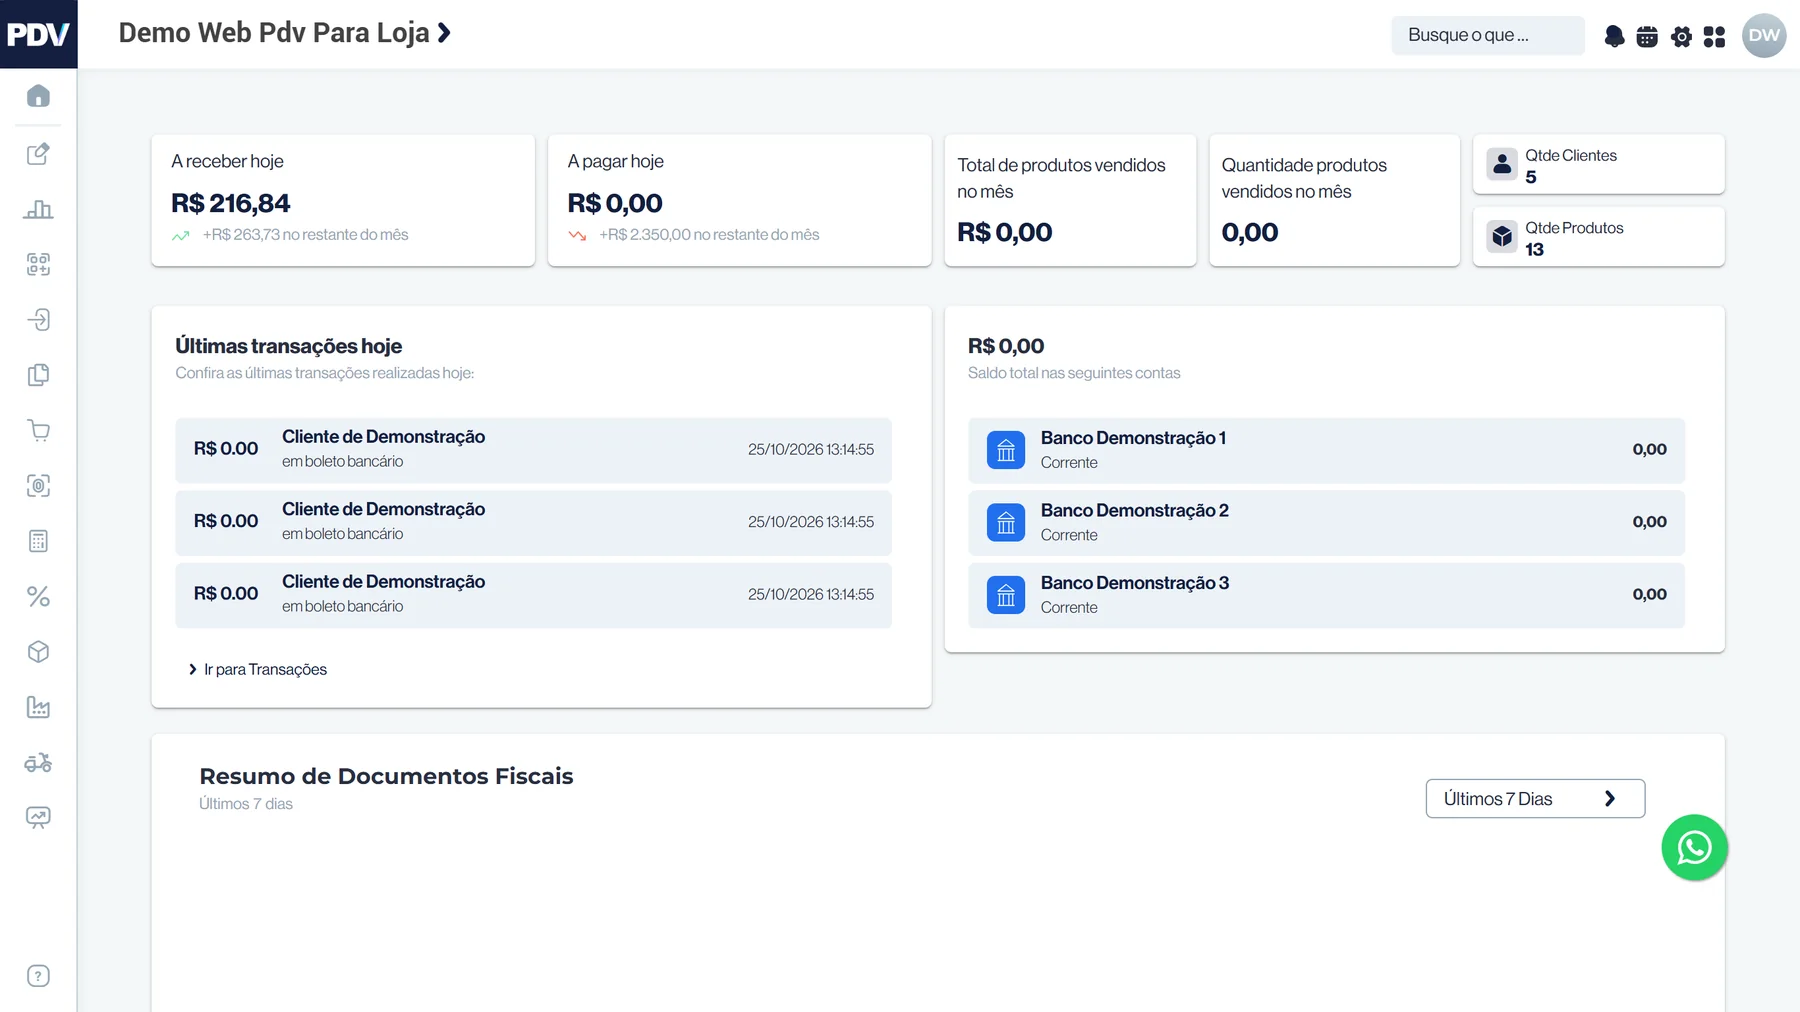Open settings gear icon in header
Screen dimensions: 1800x1012
coord(1681,37)
